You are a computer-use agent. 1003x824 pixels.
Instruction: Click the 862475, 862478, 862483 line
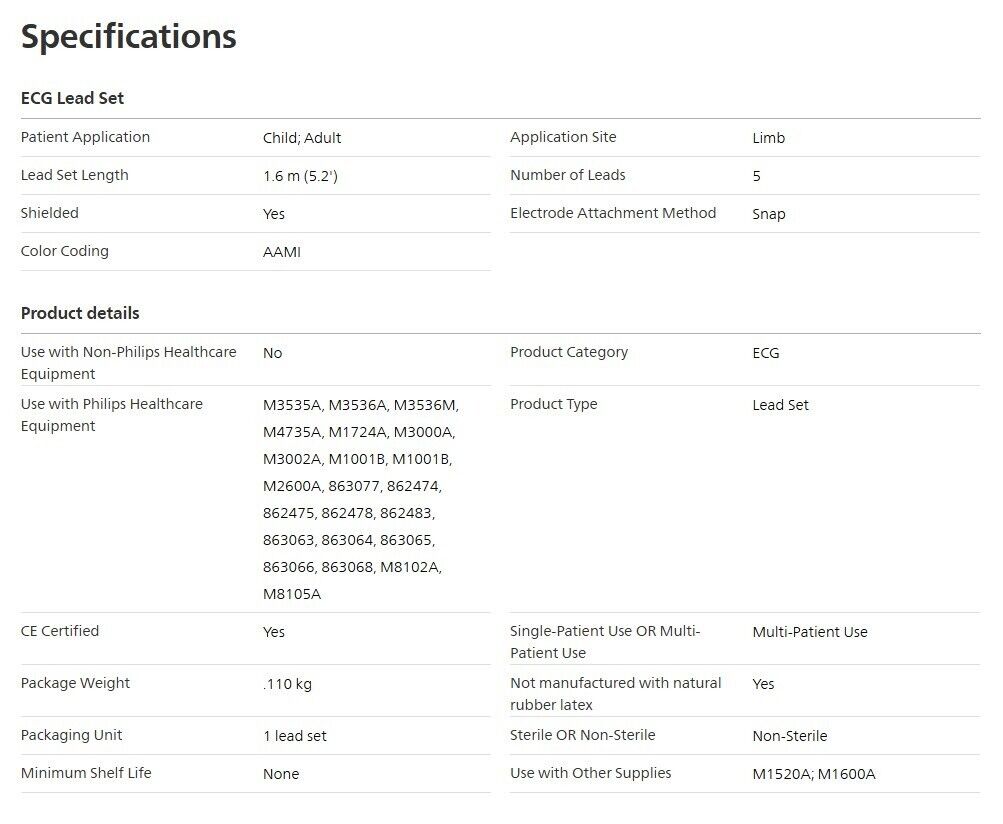pyautogui.click(x=349, y=512)
